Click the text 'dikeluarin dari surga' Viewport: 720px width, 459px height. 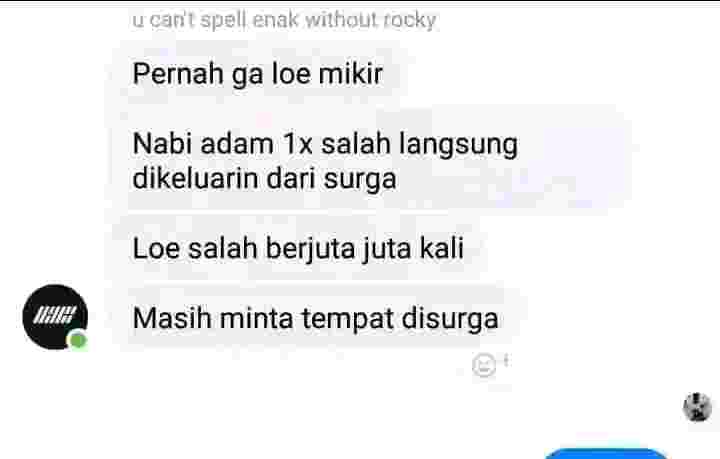point(264,179)
